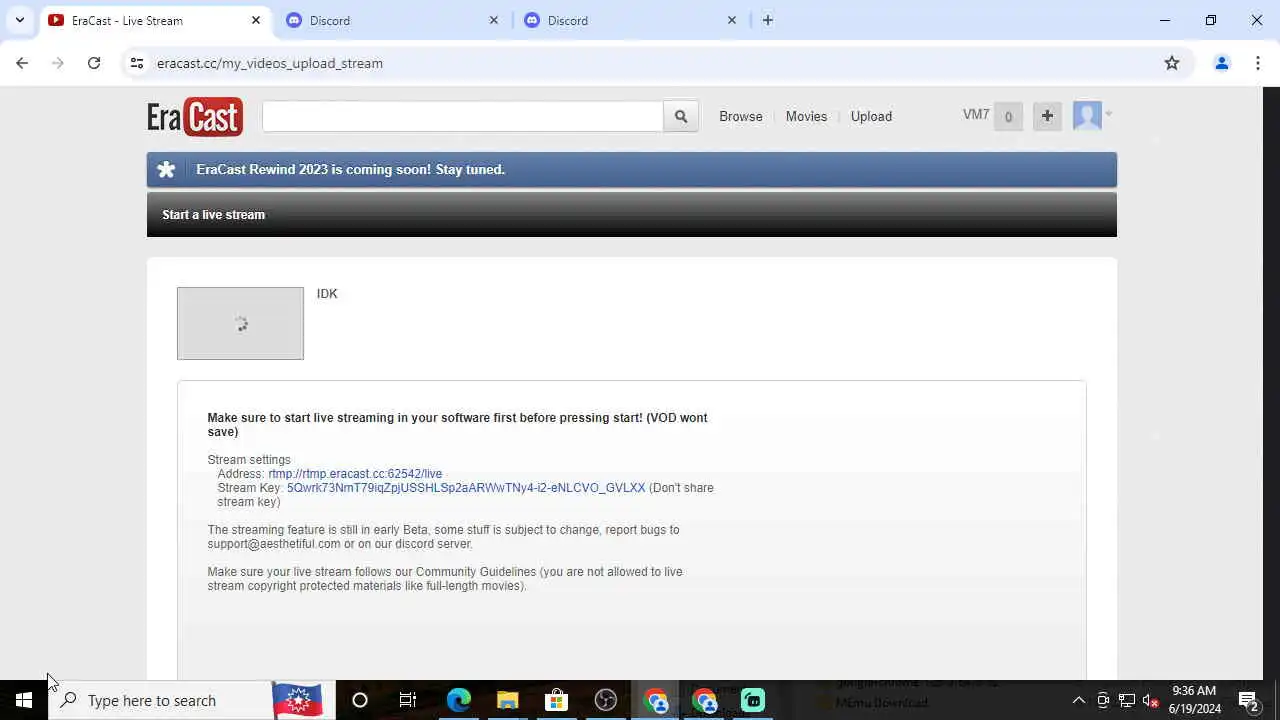Open the Browse menu item
Screen dimensions: 1280x720
(x=741, y=116)
